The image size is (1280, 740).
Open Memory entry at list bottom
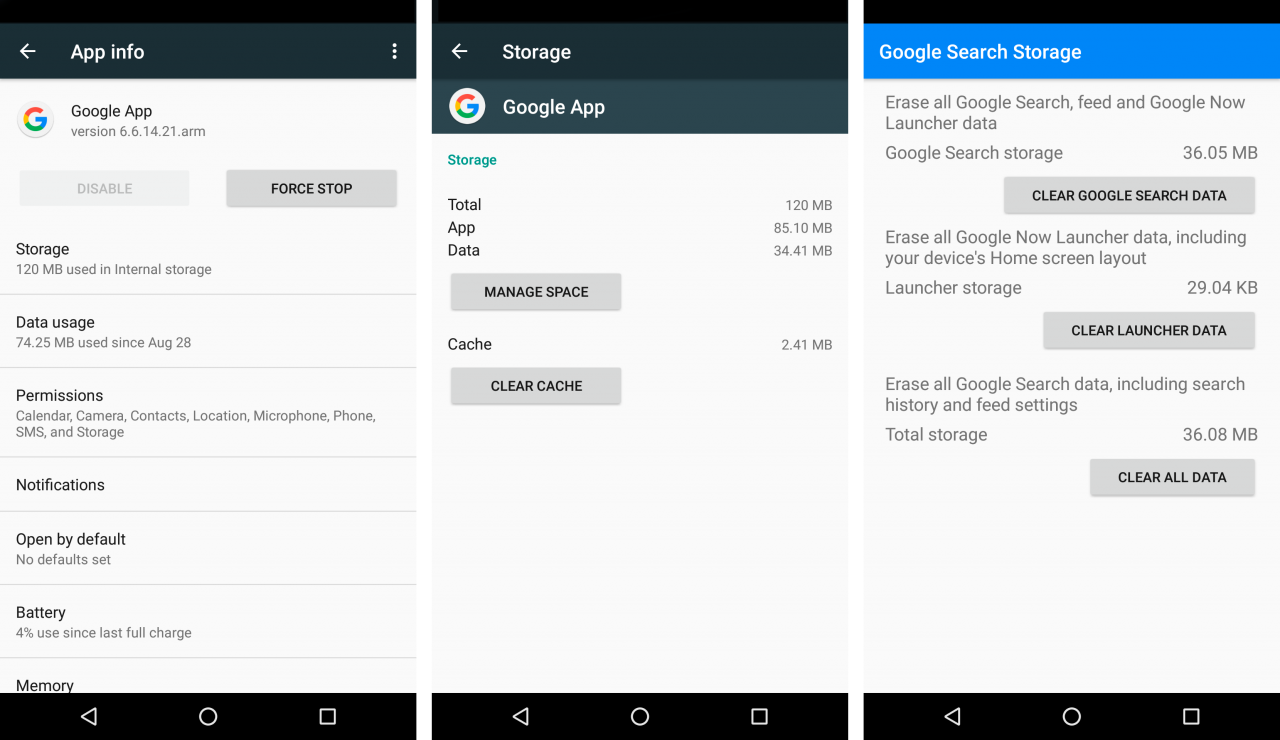[x=208, y=676]
